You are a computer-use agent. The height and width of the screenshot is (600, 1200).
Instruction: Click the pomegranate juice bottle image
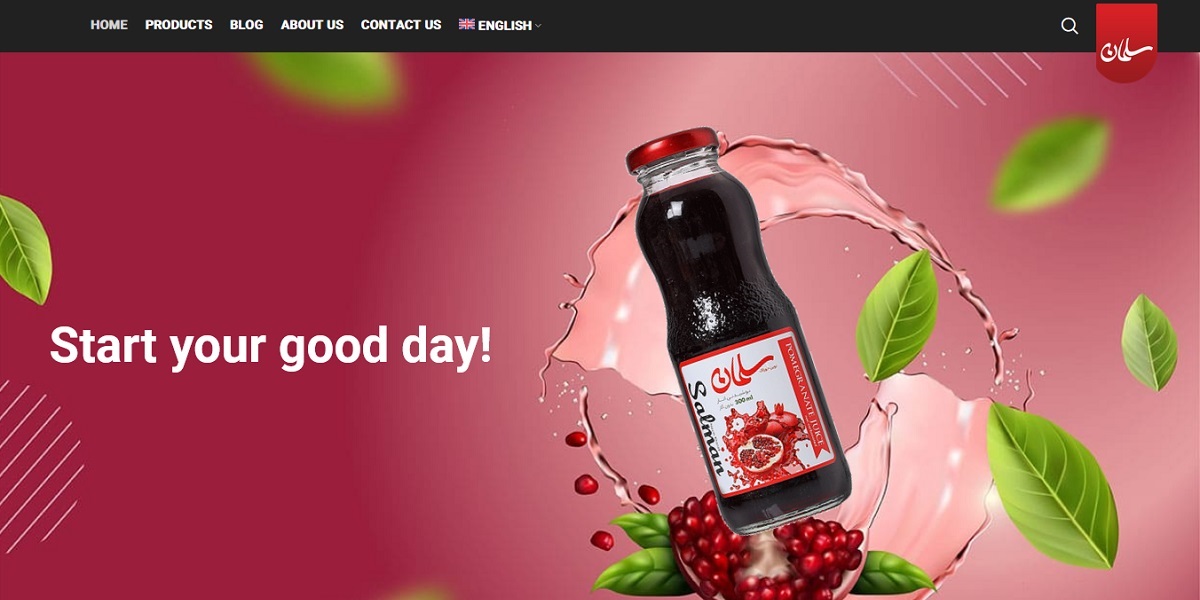click(736, 330)
